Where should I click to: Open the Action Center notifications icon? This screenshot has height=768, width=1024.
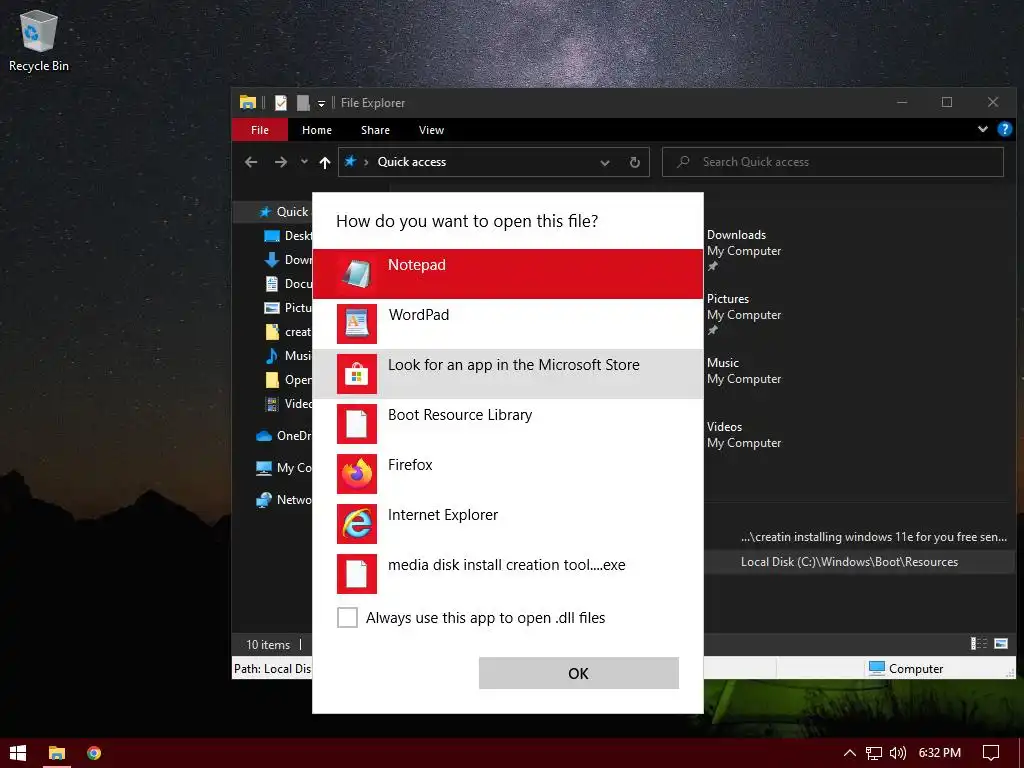coord(991,753)
